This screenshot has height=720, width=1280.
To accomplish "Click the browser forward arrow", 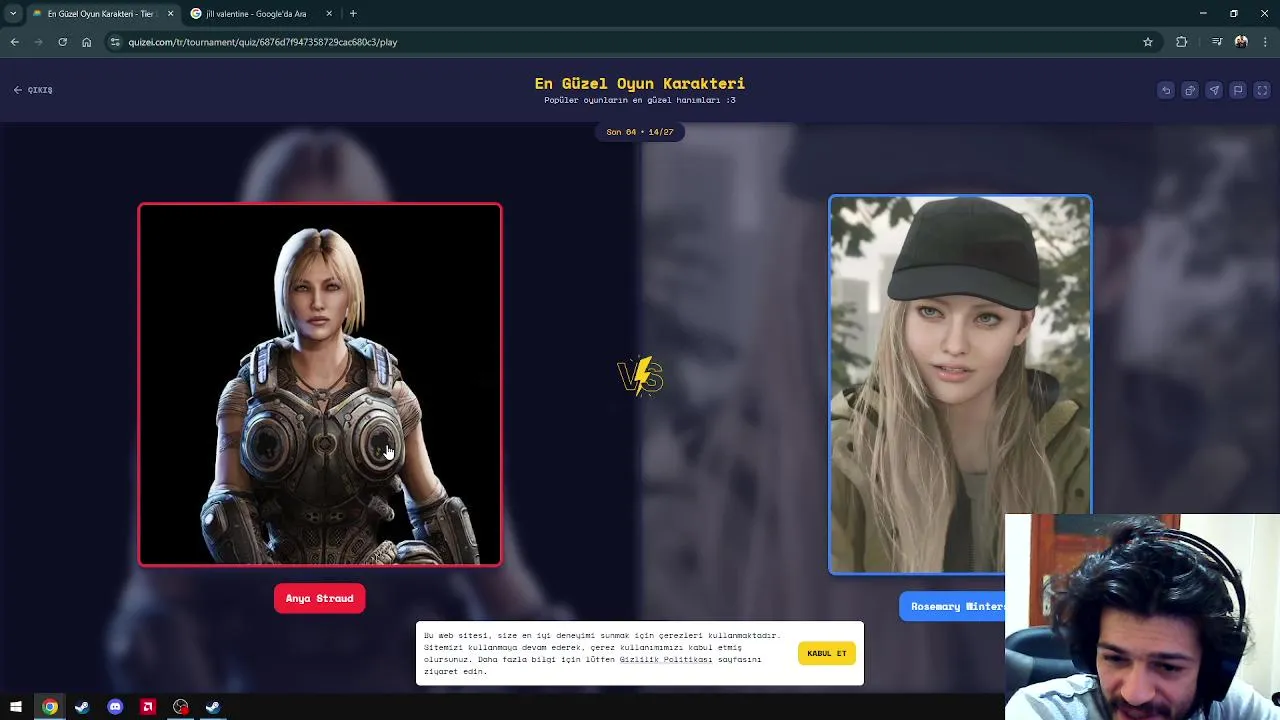I will pyautogui.click(x=38, y=42).
